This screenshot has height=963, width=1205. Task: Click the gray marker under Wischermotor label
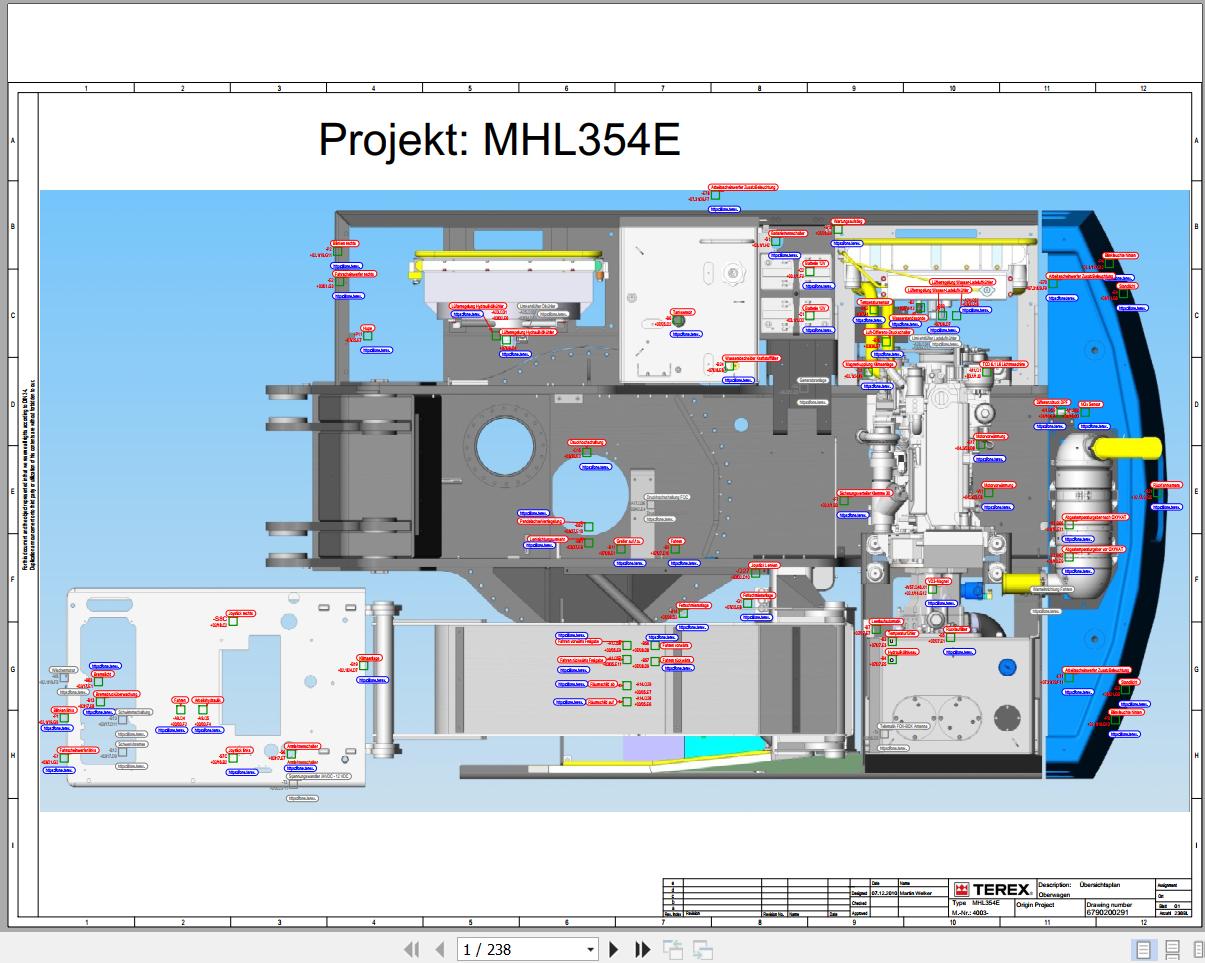coord(64,677)
